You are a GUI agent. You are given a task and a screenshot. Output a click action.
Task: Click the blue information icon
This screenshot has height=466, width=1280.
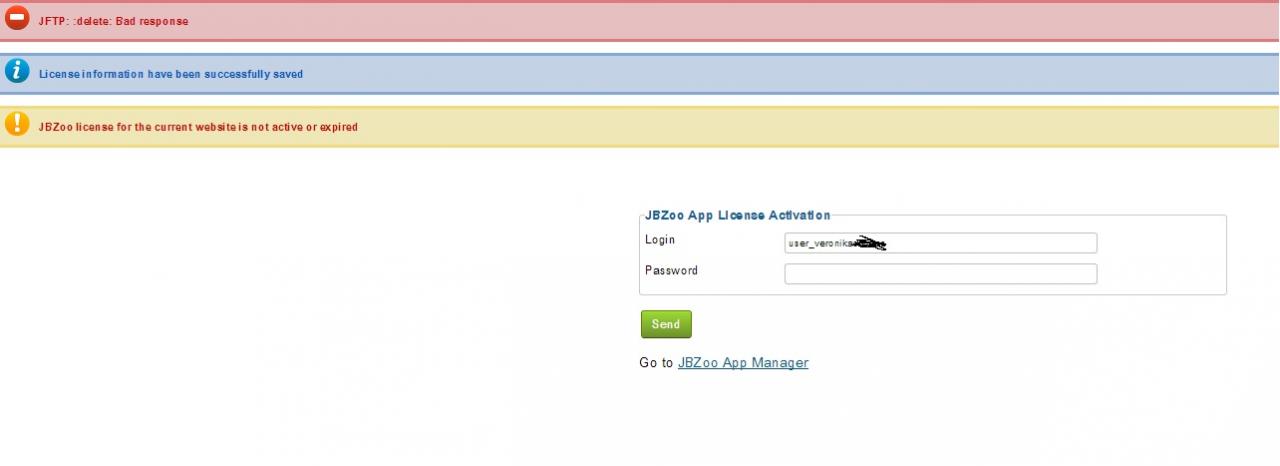tap(17, 71)
